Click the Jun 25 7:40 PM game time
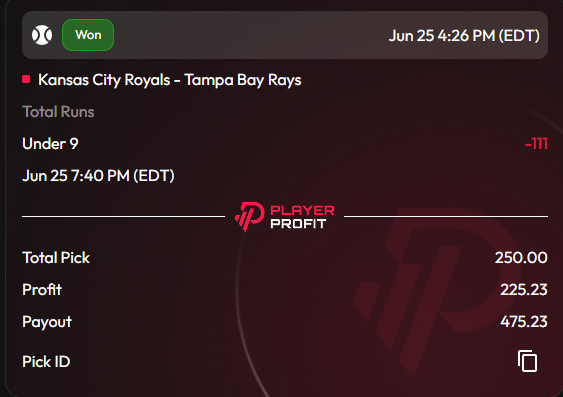The width and height of the screenshot is (563, 397). tap(98, 176)
